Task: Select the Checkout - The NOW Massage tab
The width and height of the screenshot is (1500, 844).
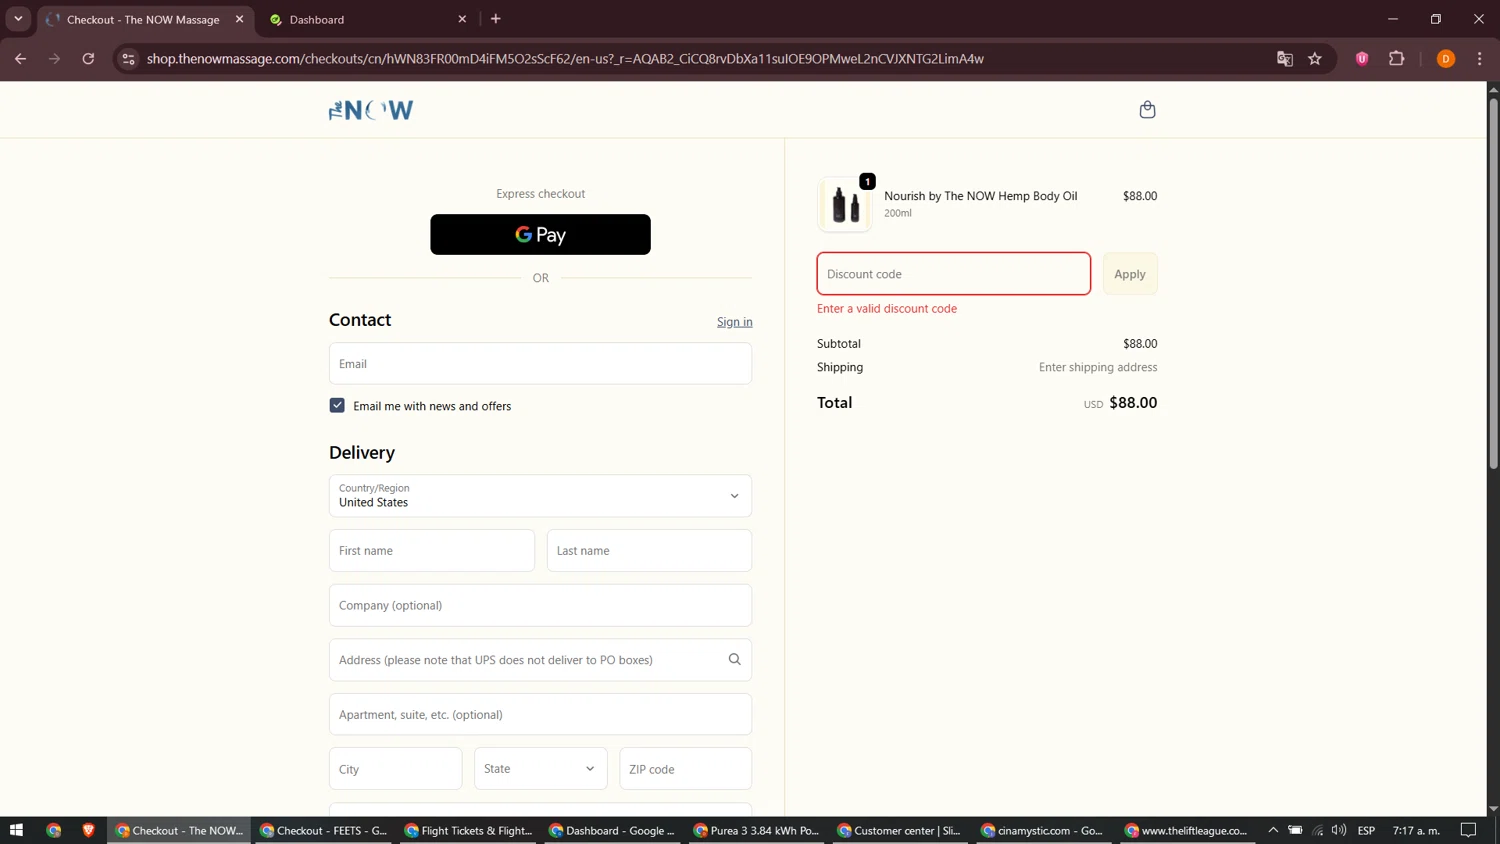Action: click(145, 19)
